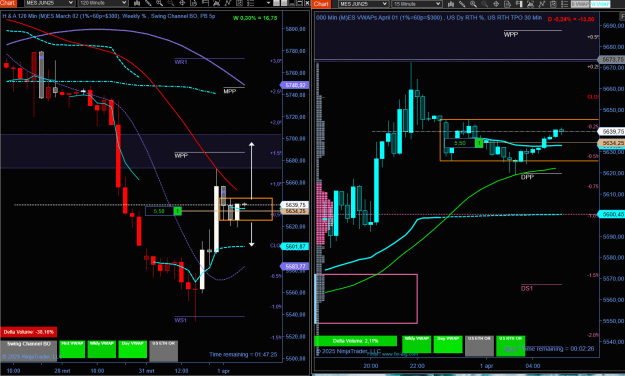Open 120 Minute interval dropdown on left chart
The height and width of the screenshot is (376, 625).
[x=103, y=3]
